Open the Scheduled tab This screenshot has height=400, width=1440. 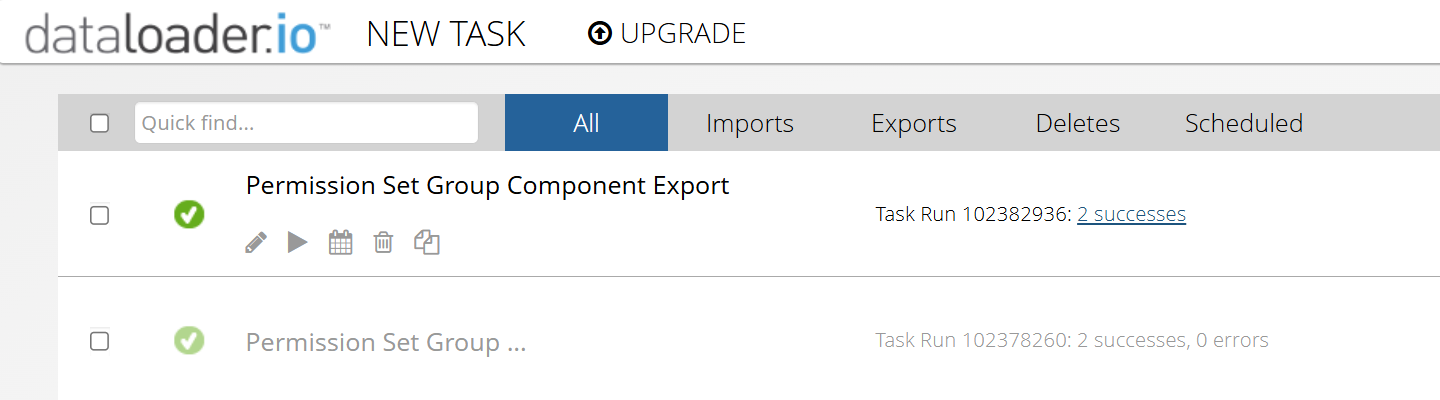click(x=1244, y=123)
